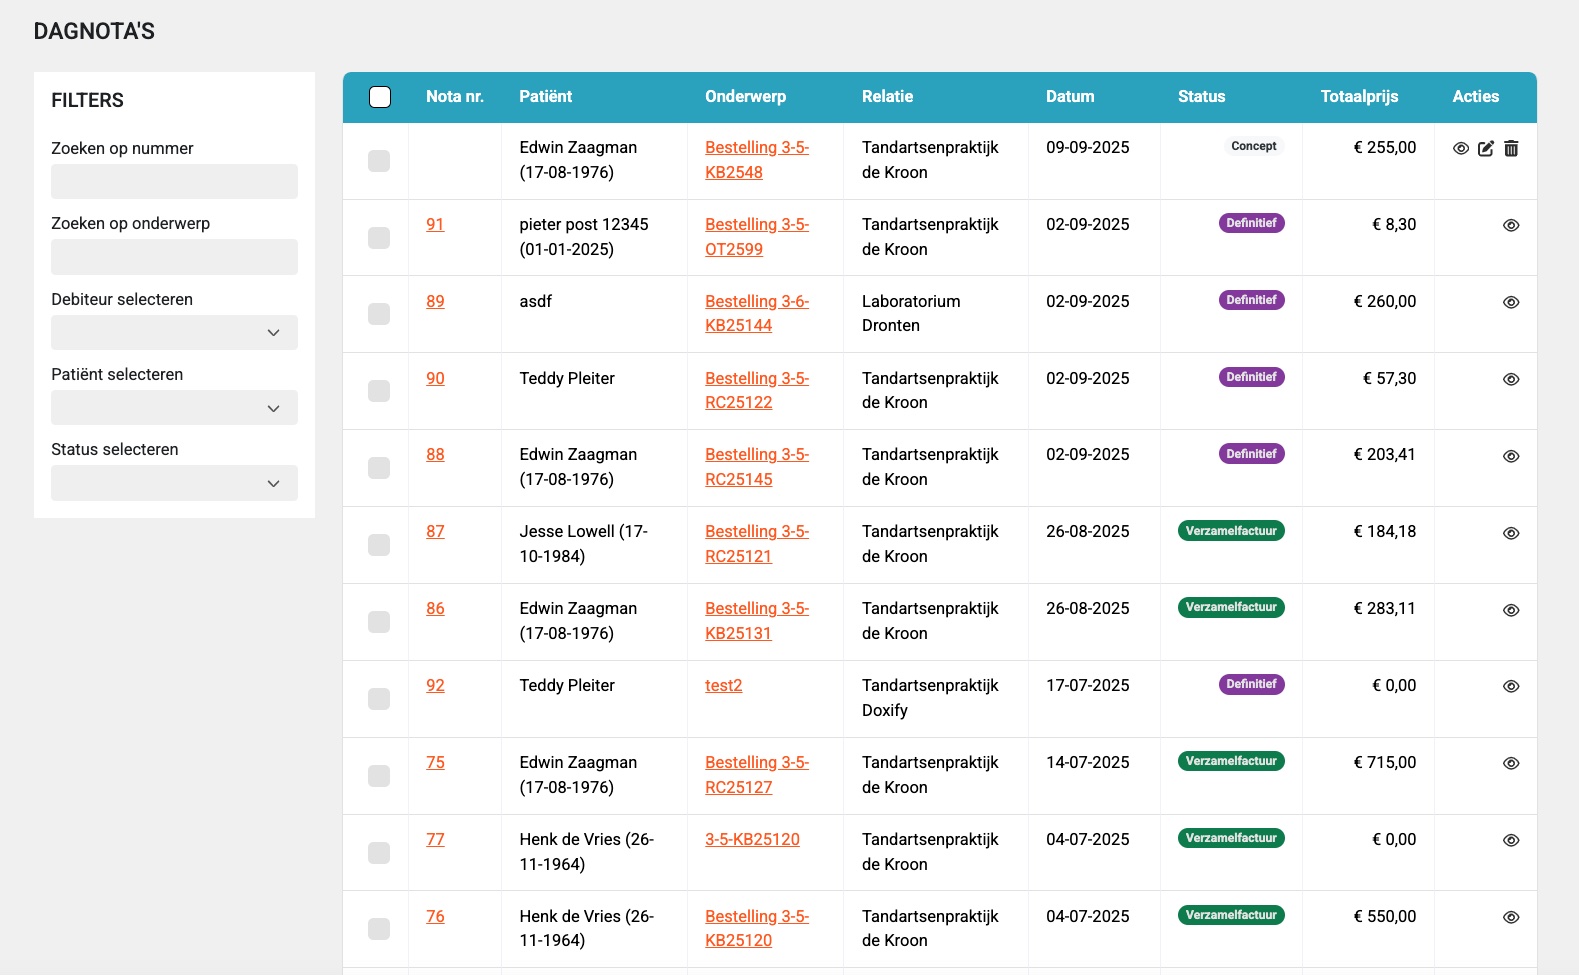Click the Zoeken op nummer field

point(174,182)
